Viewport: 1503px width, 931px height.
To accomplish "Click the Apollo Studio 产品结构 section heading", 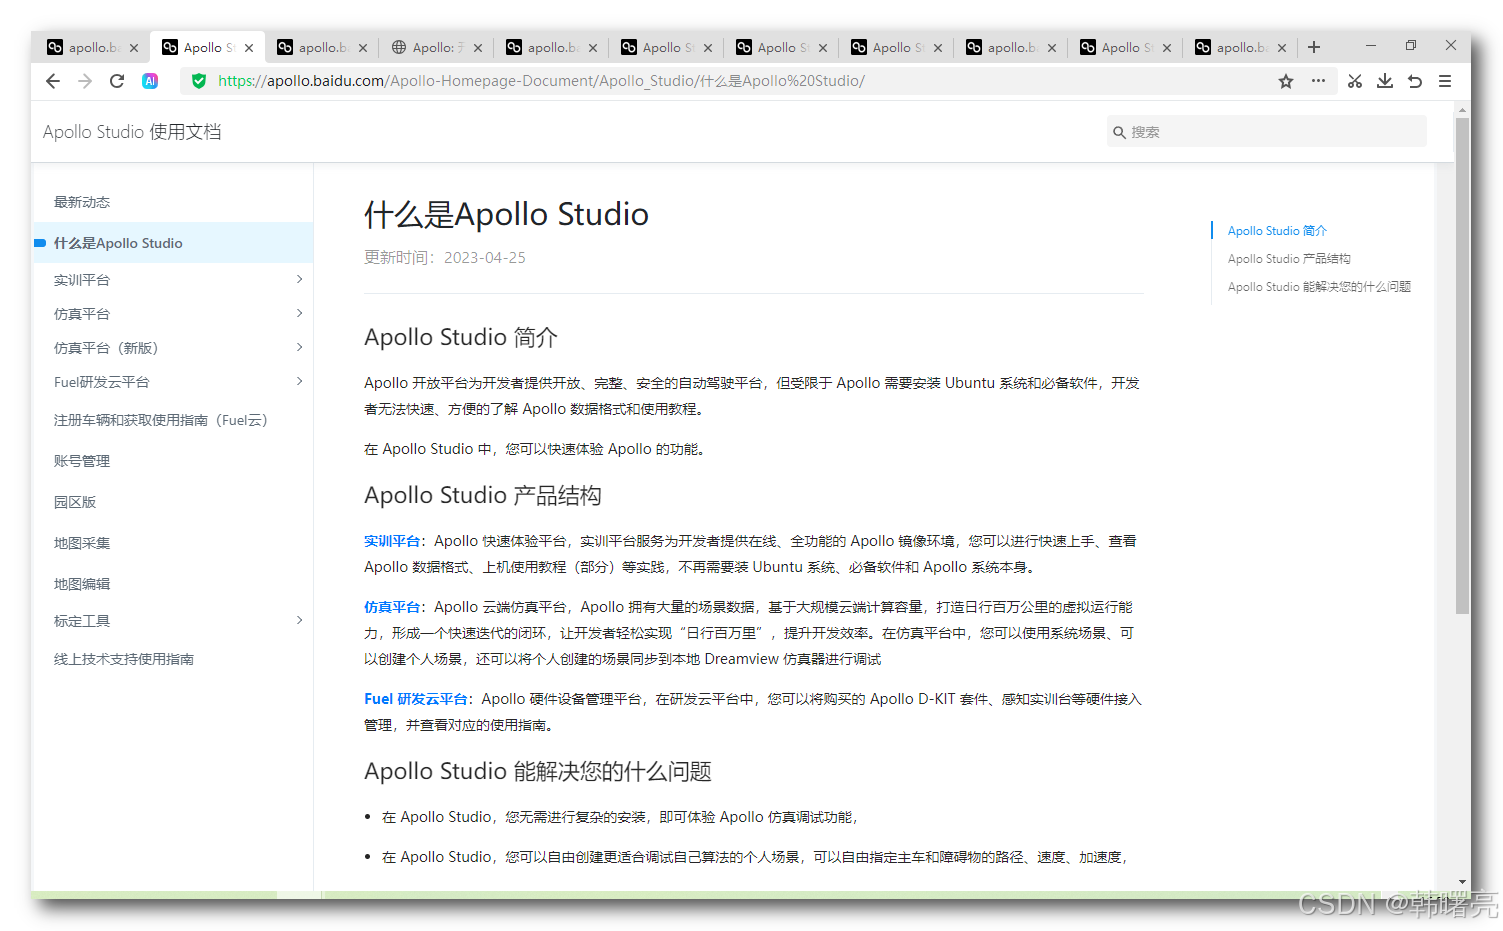I will tap(483, 495).
